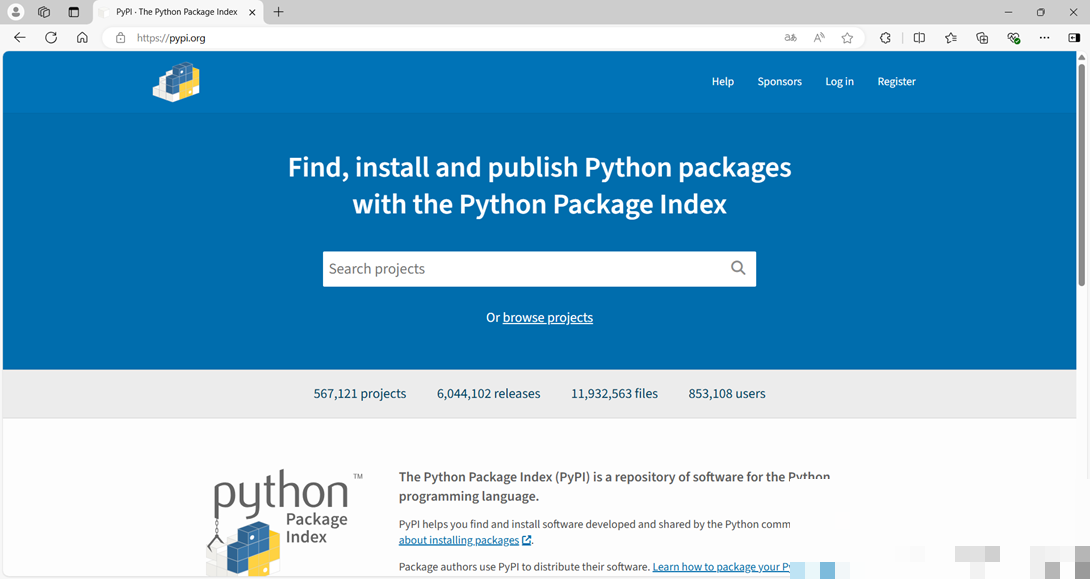Viewport: 1090px width, 579px height.
Task: Click Register
Action: [x=896, y=81]
